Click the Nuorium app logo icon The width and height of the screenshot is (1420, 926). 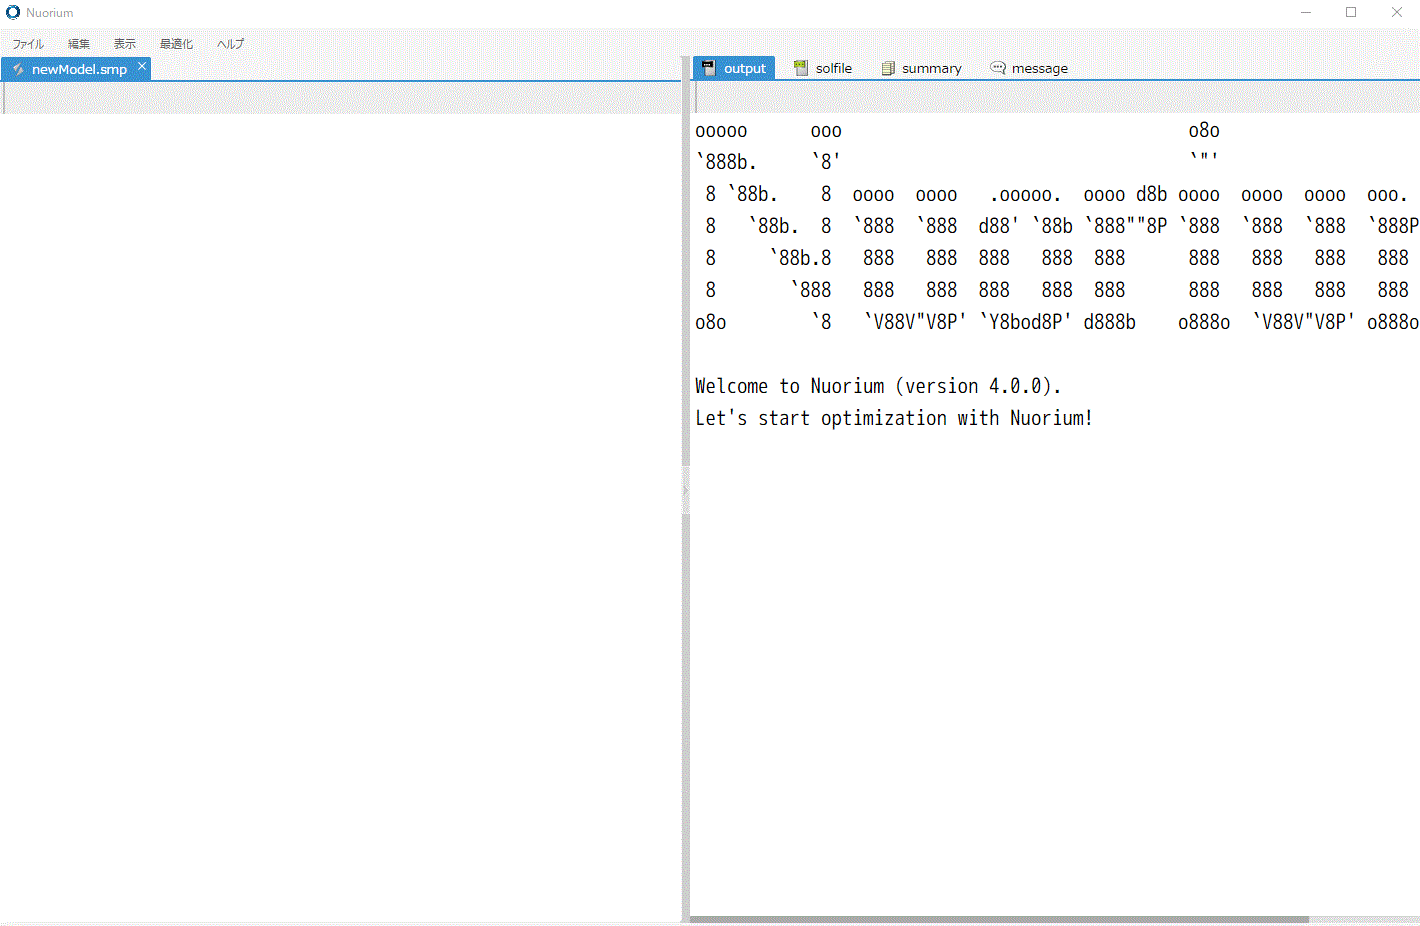pos(13,12)
